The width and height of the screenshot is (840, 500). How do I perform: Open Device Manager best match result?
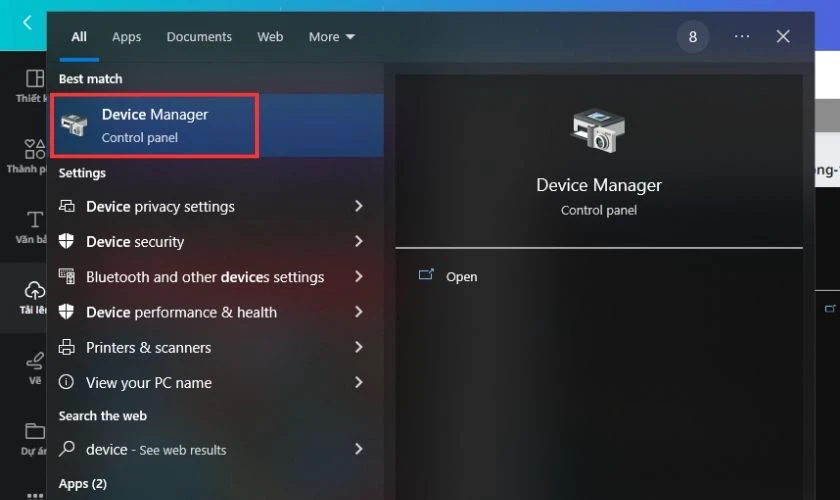[217, 125]
